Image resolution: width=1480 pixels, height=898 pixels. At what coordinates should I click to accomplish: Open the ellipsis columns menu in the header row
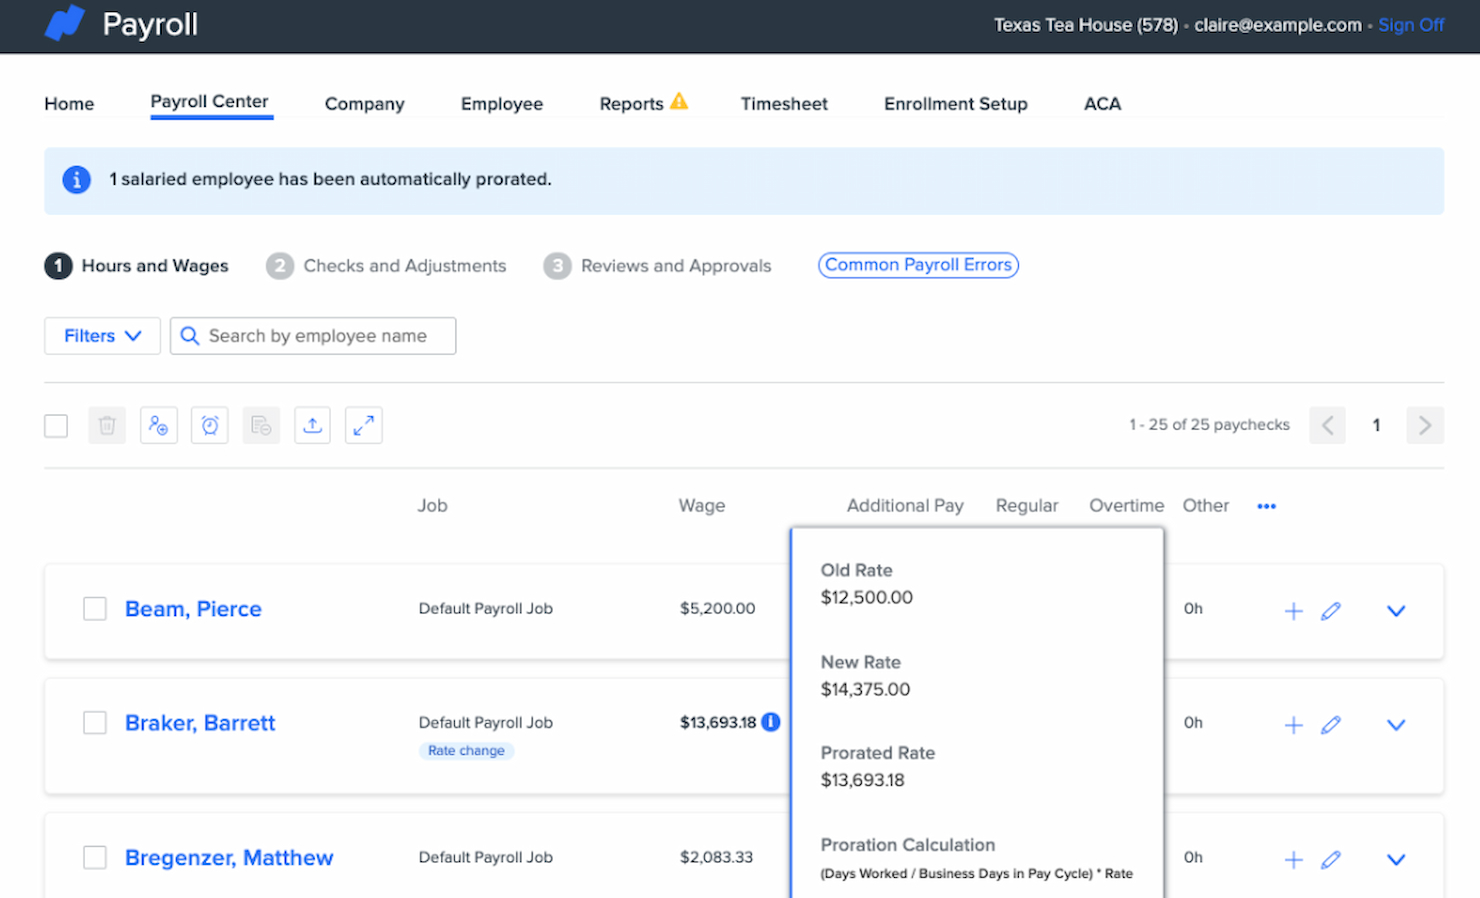pyautogui.click(x=1266, y=506)
